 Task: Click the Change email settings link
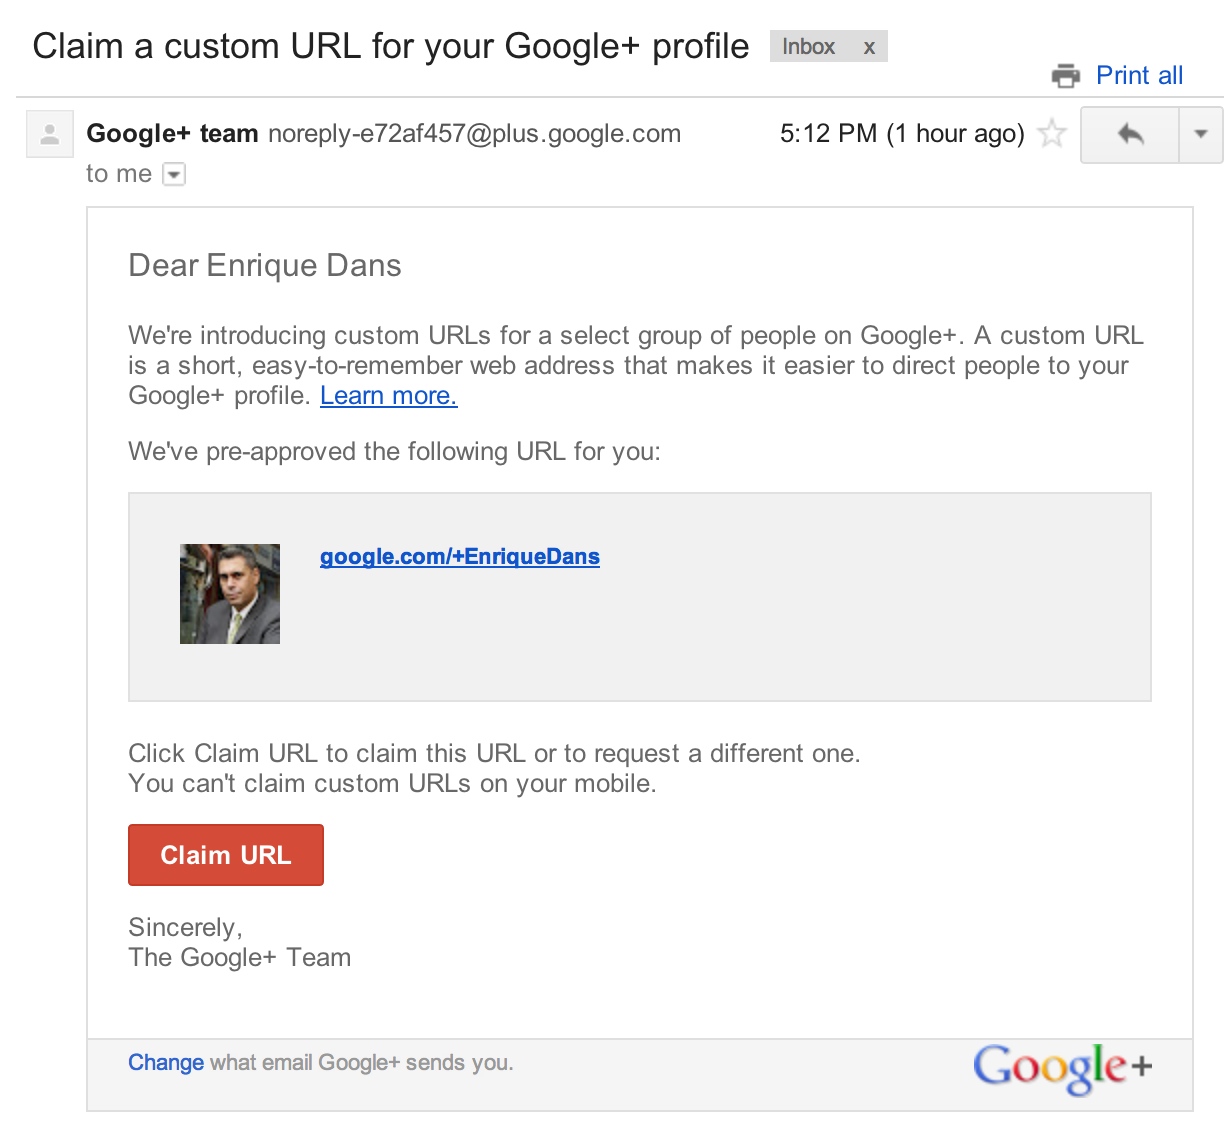click(x=166, y=1063)
